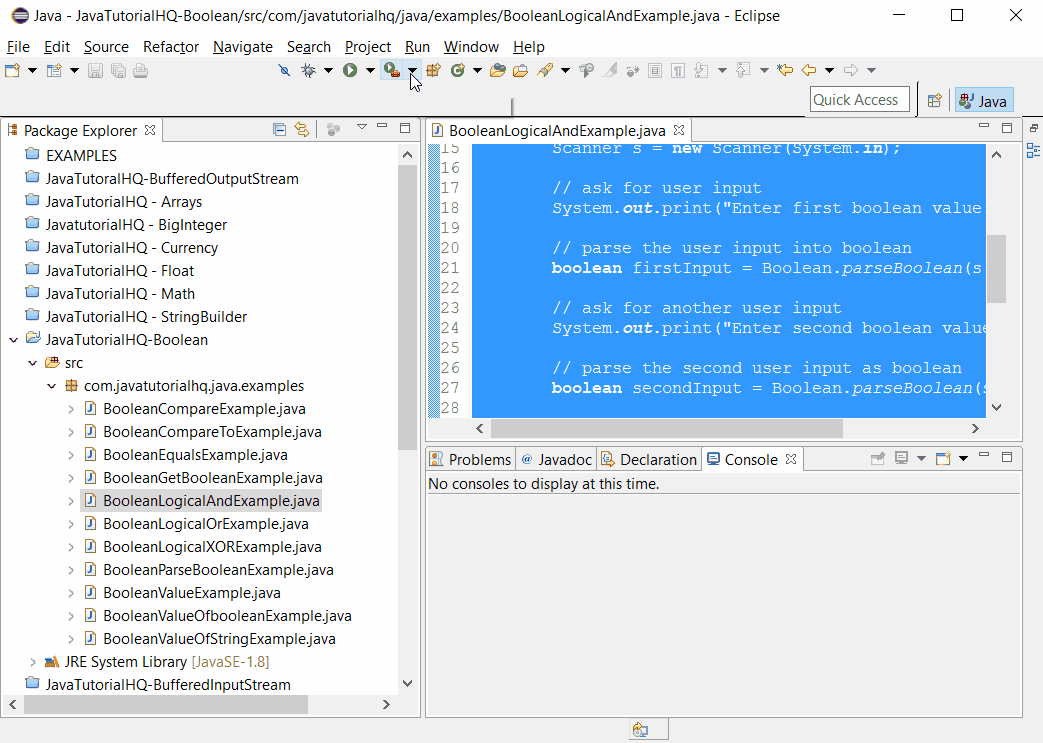1043x743 pixels.
Task: Select BooleanParseBooleanExample.java in the tree
Action: [218, 570]
